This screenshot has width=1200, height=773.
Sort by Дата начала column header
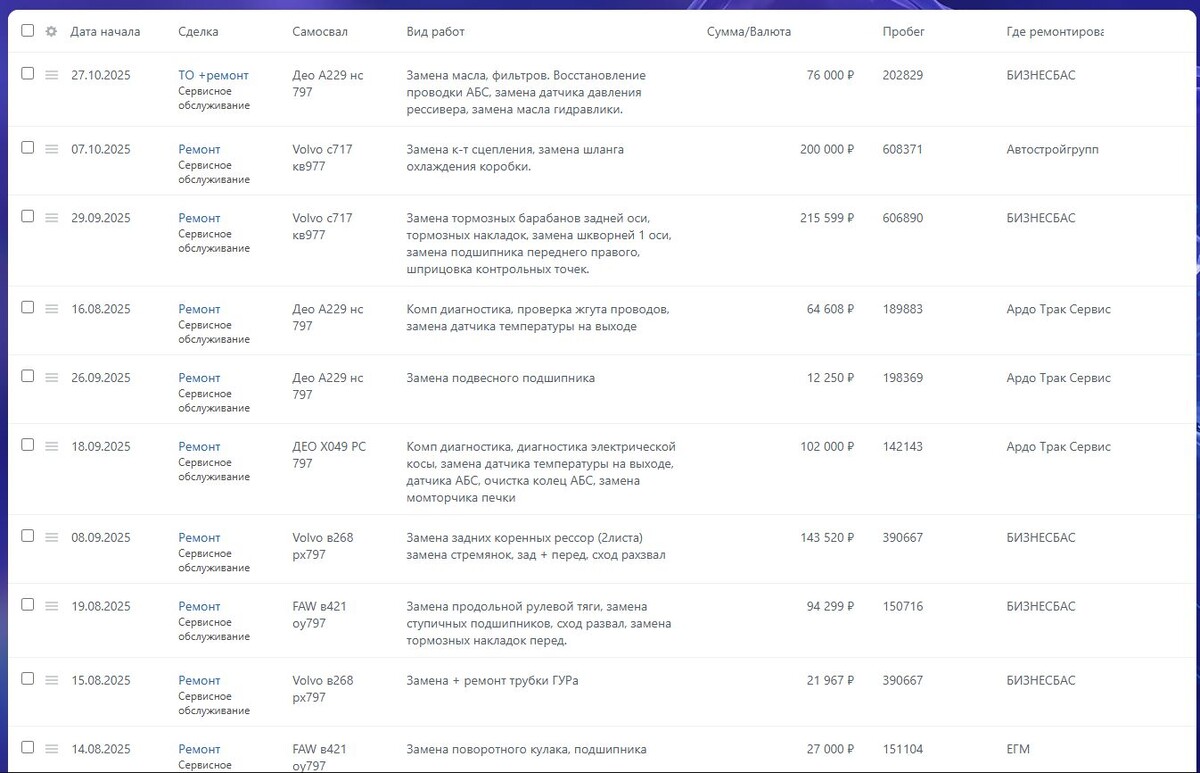coord(105,32)
